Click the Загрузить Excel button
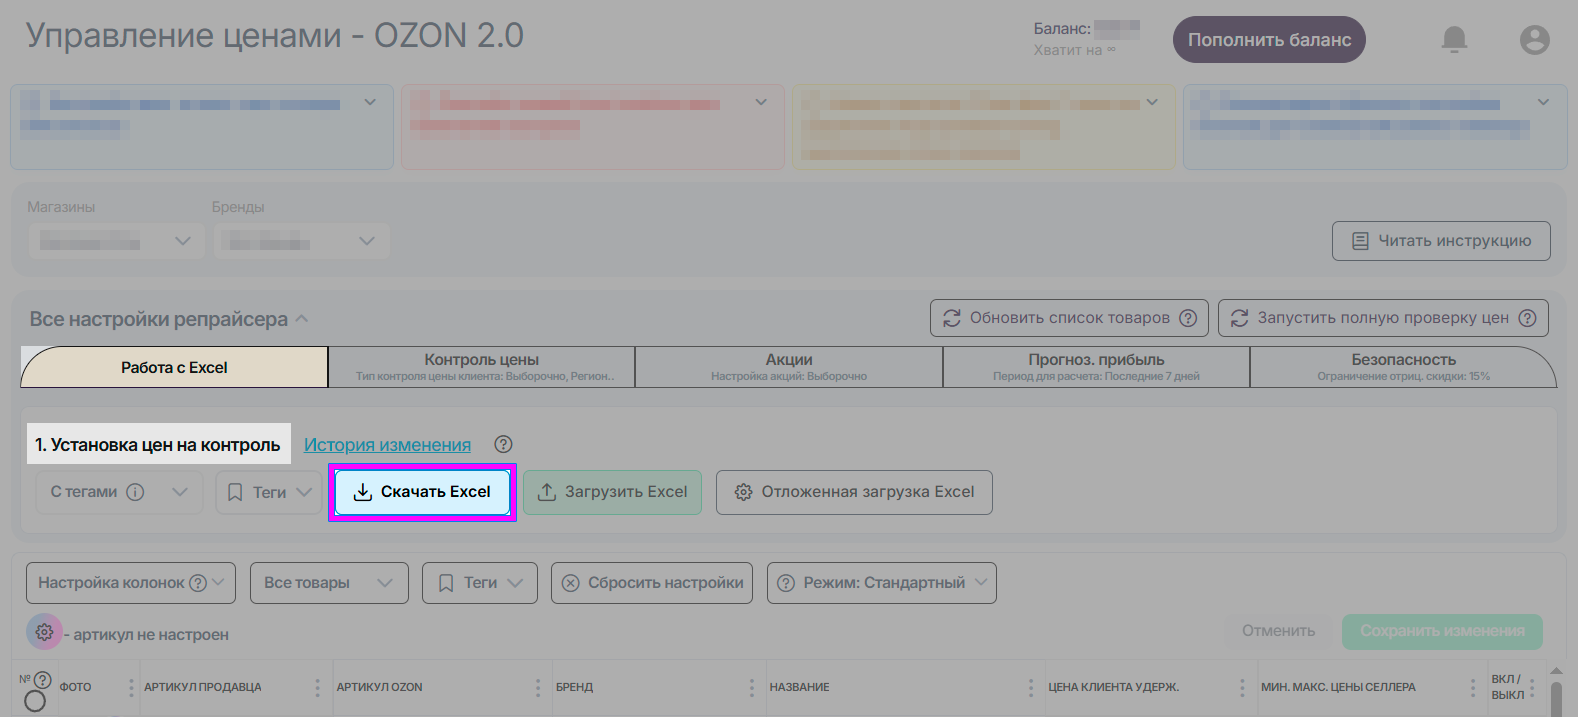Image resolution: width=1578 pixels, height=717 pixels. tap(612, 492)
